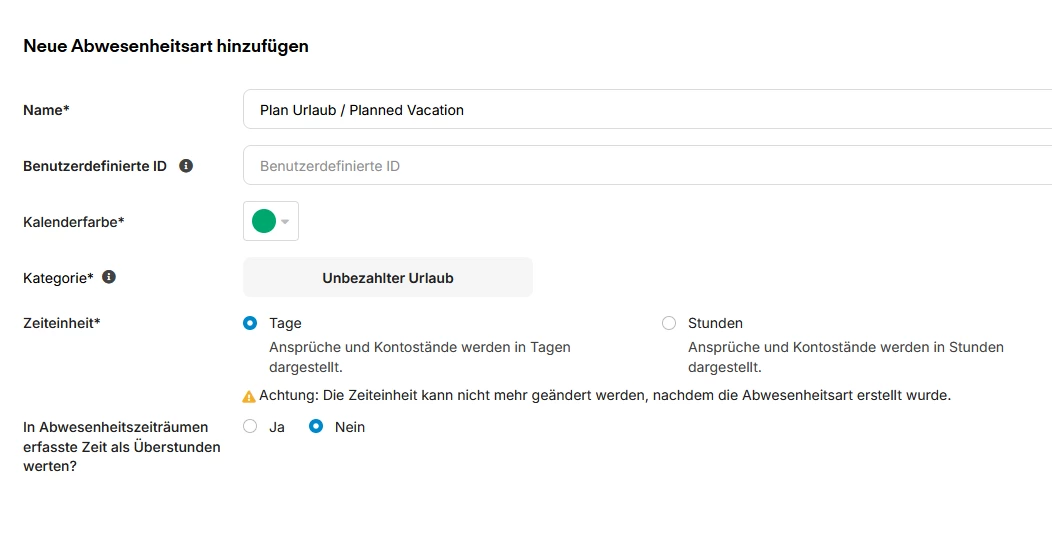Click the Achtung warning message text

604,395
